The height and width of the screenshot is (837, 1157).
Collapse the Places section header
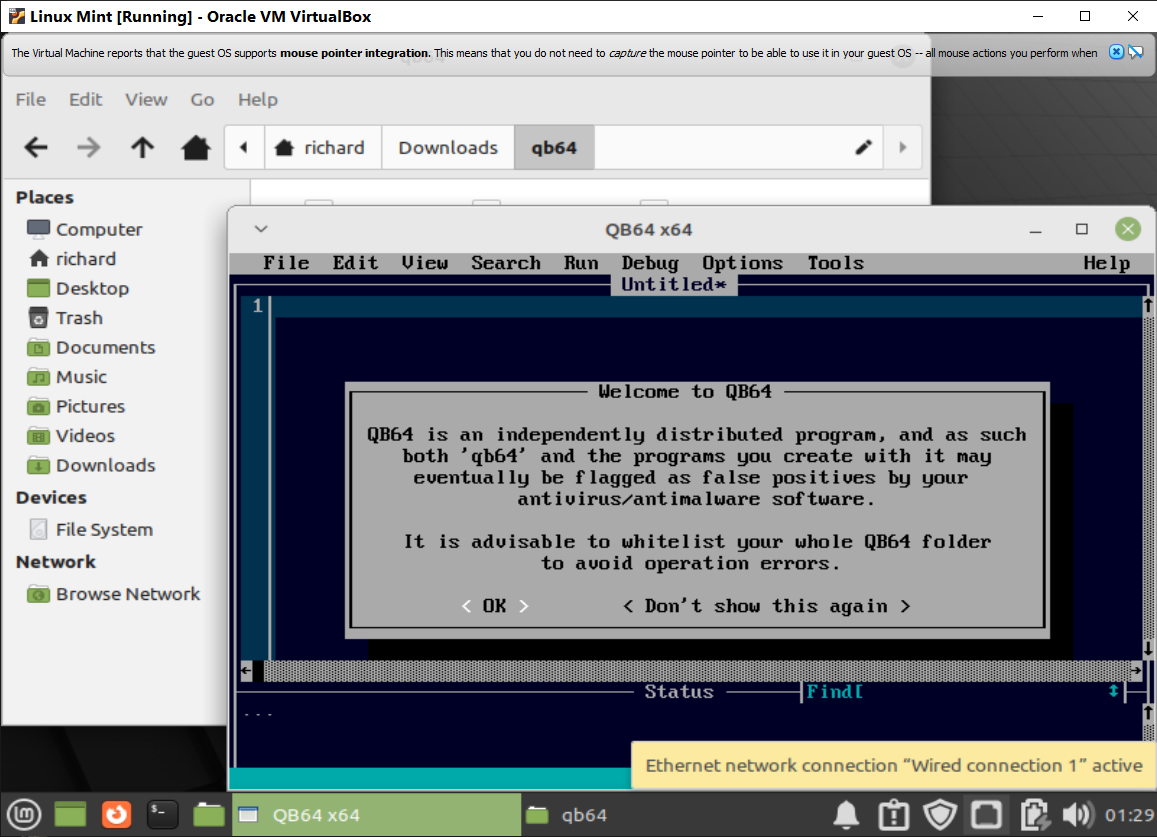[44, 197]
